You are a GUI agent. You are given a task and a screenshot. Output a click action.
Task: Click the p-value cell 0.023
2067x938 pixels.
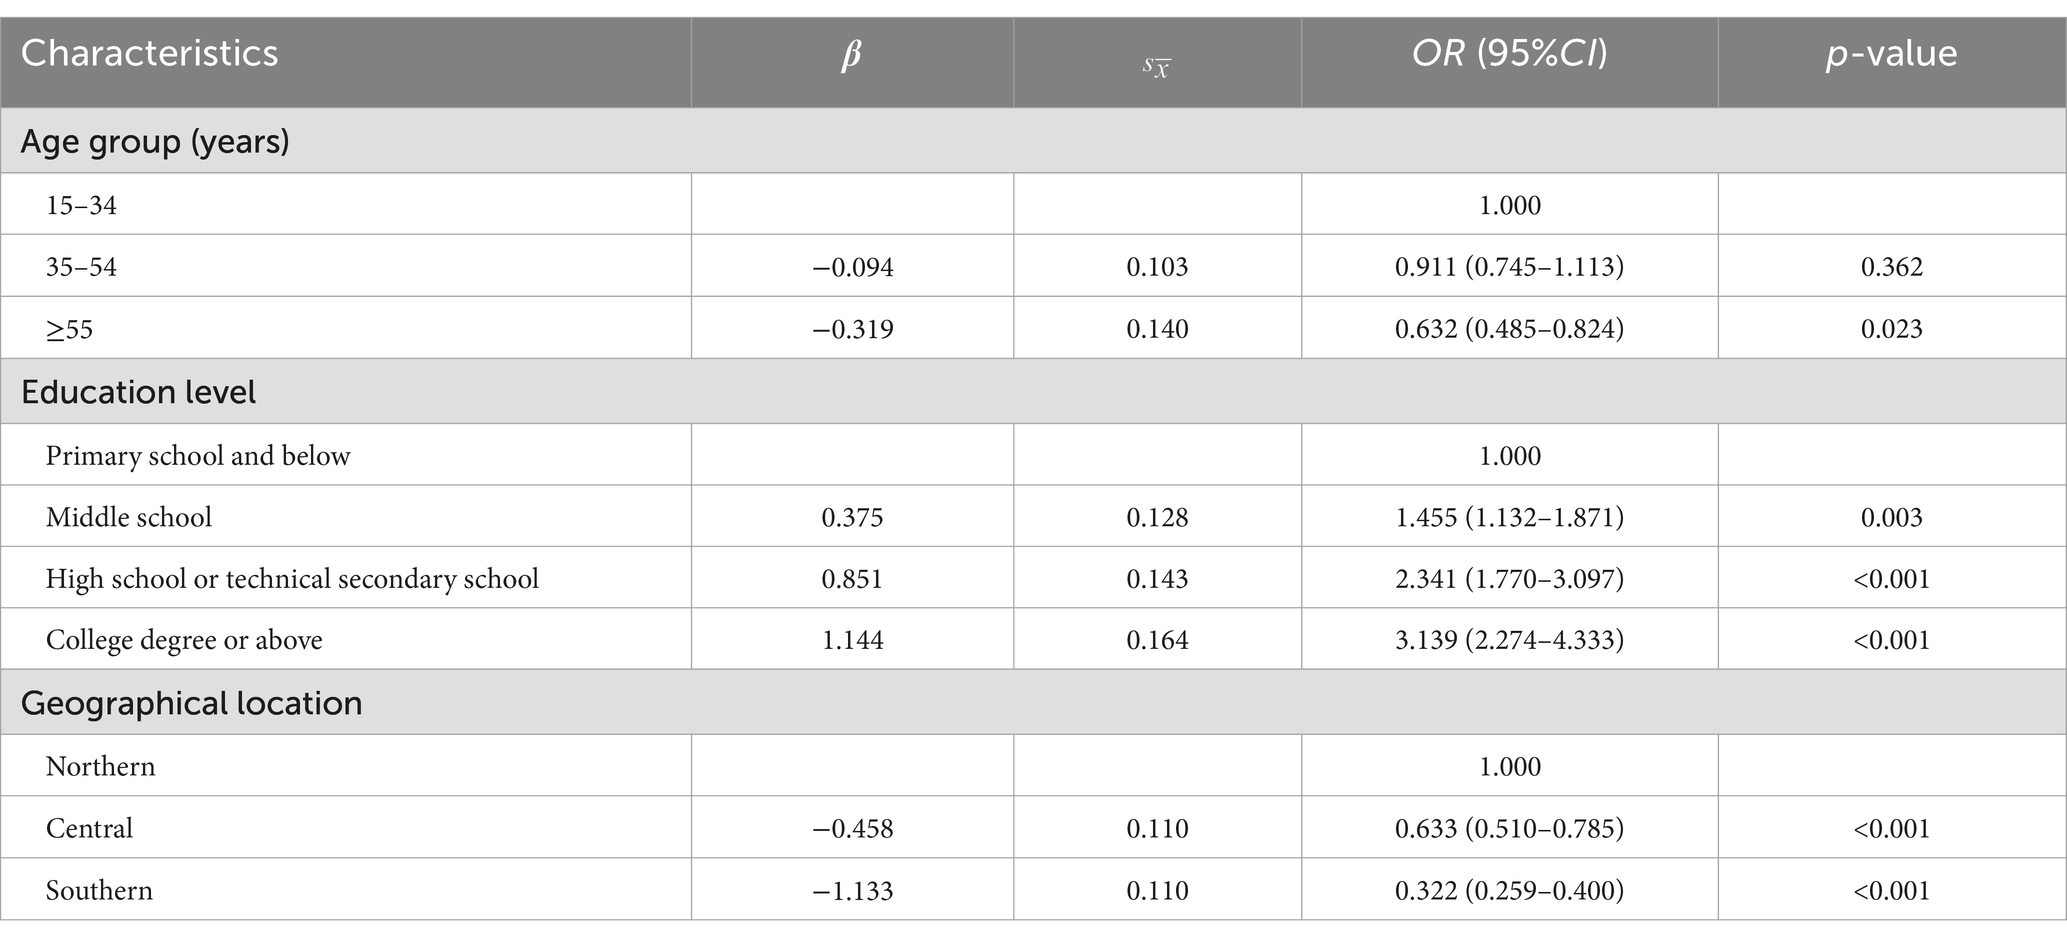point(1891,329)
